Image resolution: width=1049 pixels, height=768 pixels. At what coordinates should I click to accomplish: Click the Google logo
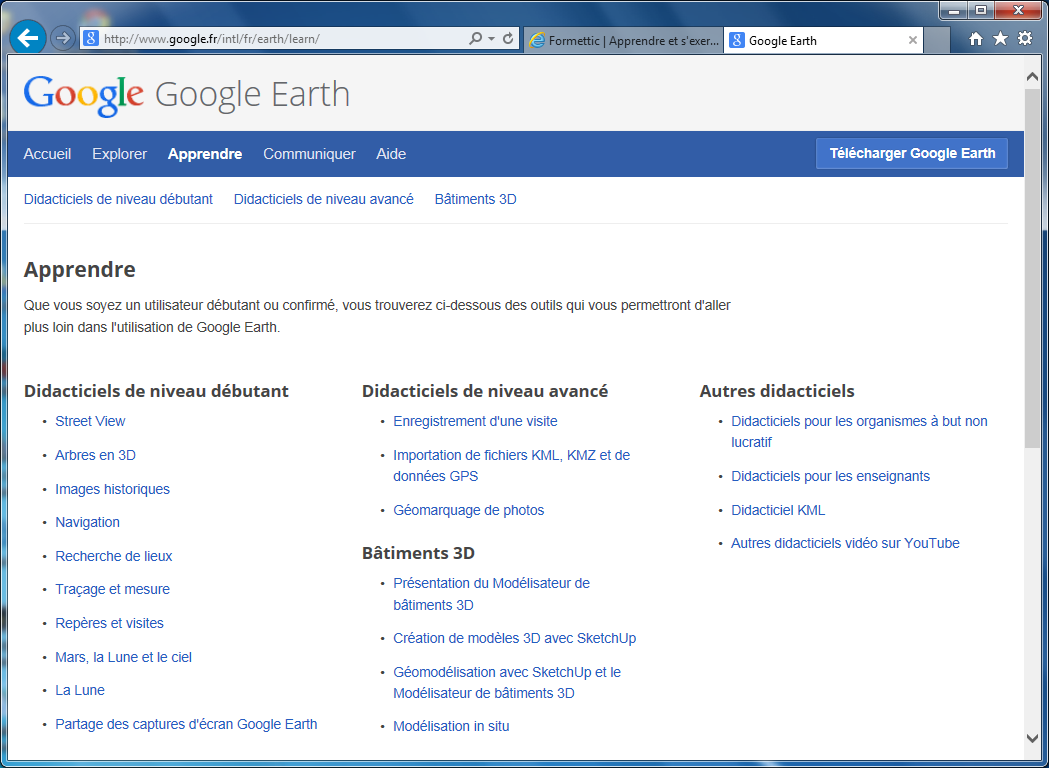84,95
